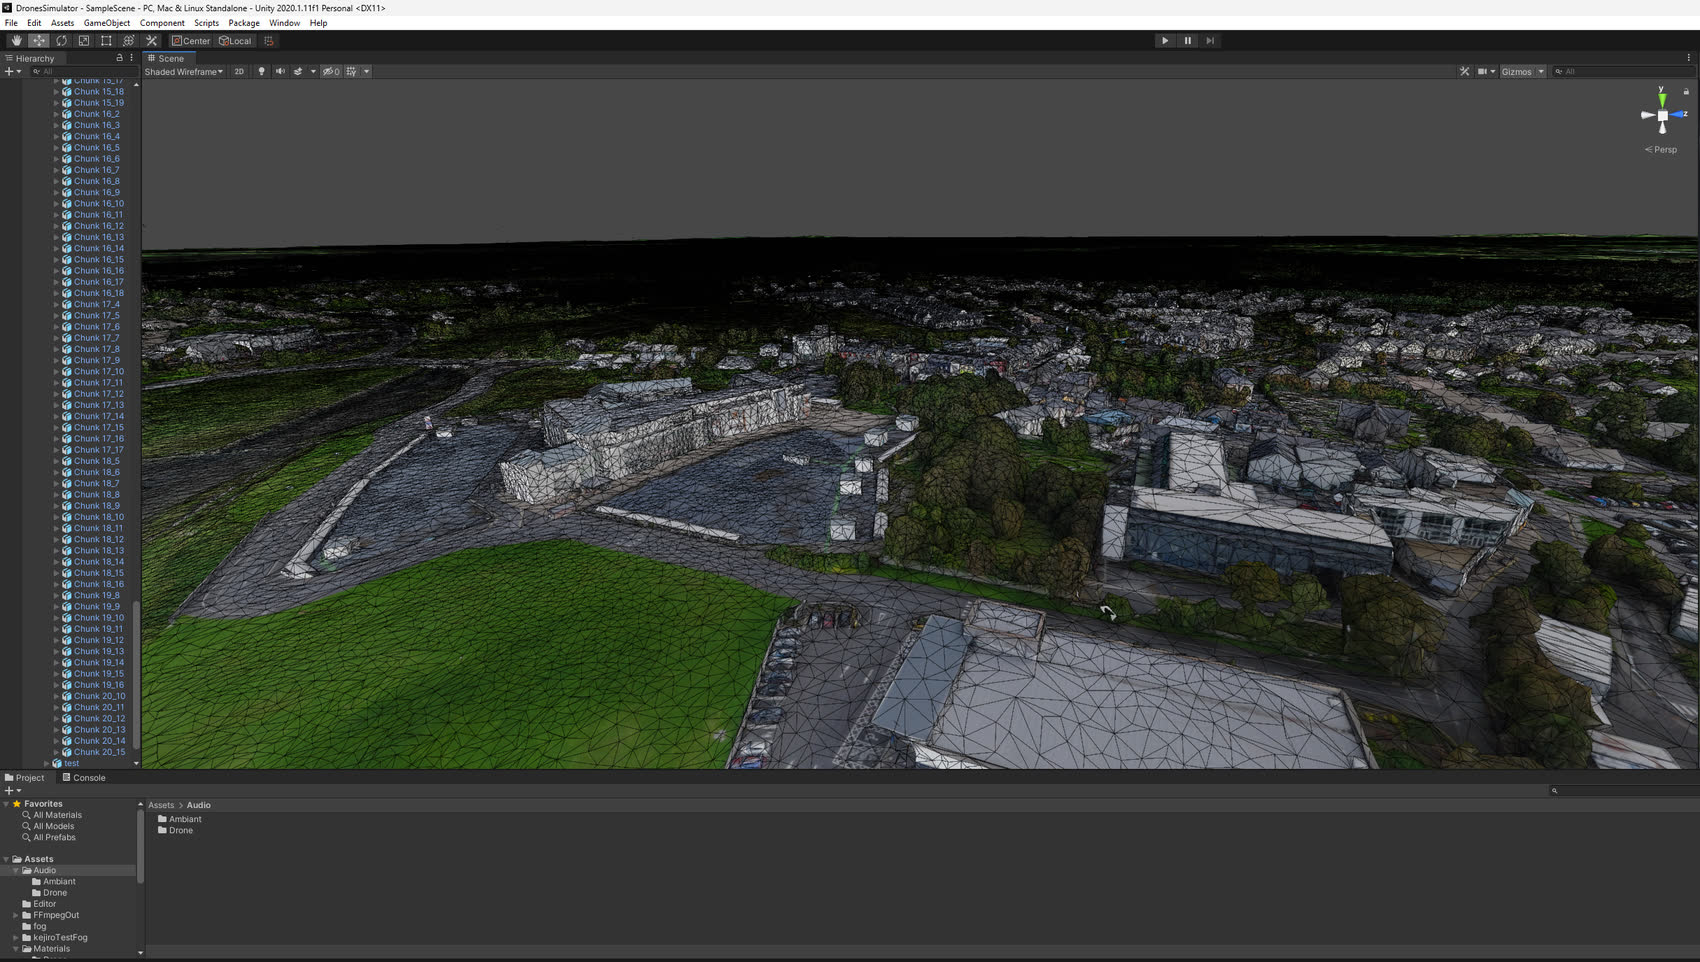Toggle Local handle rotation
This screenshot has width=1700, height=962.
[235, 41]
